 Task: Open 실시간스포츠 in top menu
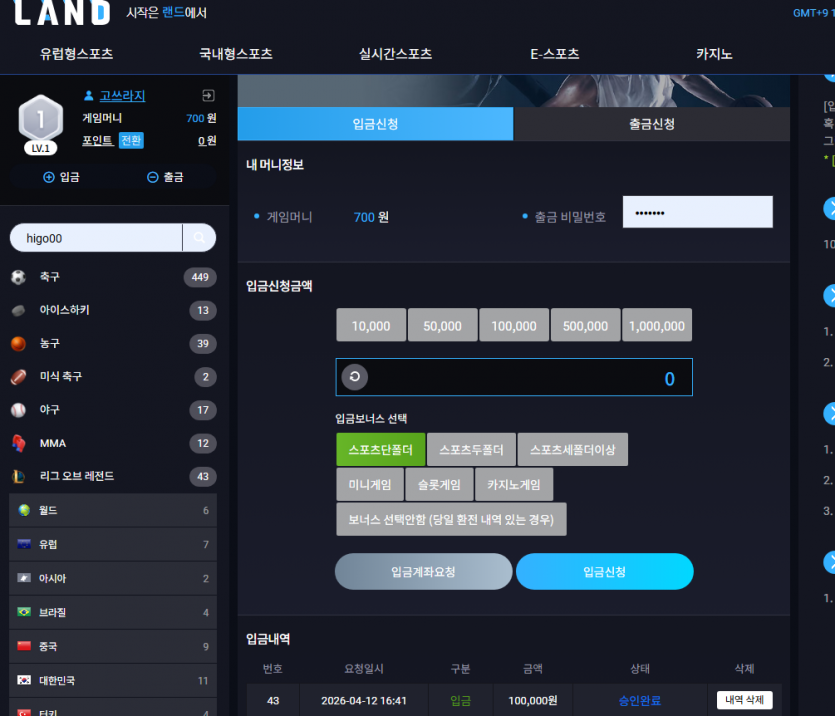[x=395, y=54]
